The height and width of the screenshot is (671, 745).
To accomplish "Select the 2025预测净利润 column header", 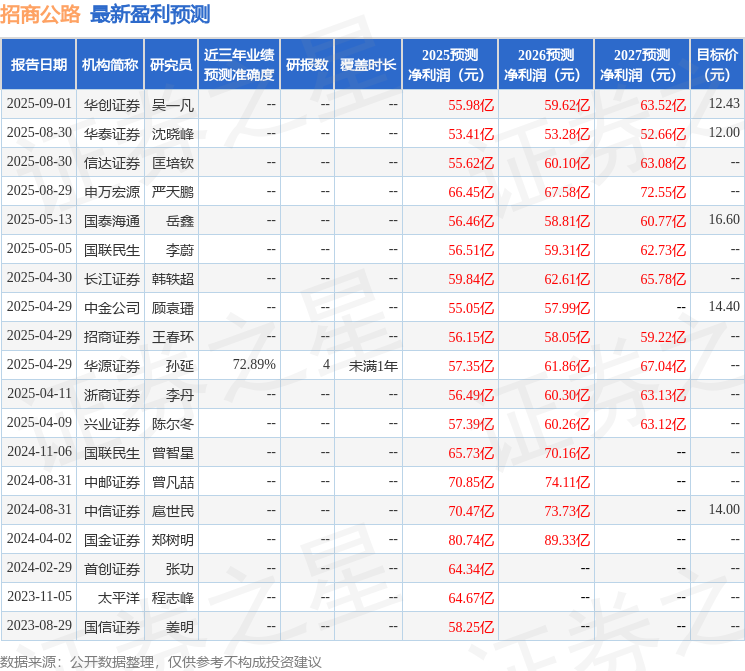I will pos(450,65).
